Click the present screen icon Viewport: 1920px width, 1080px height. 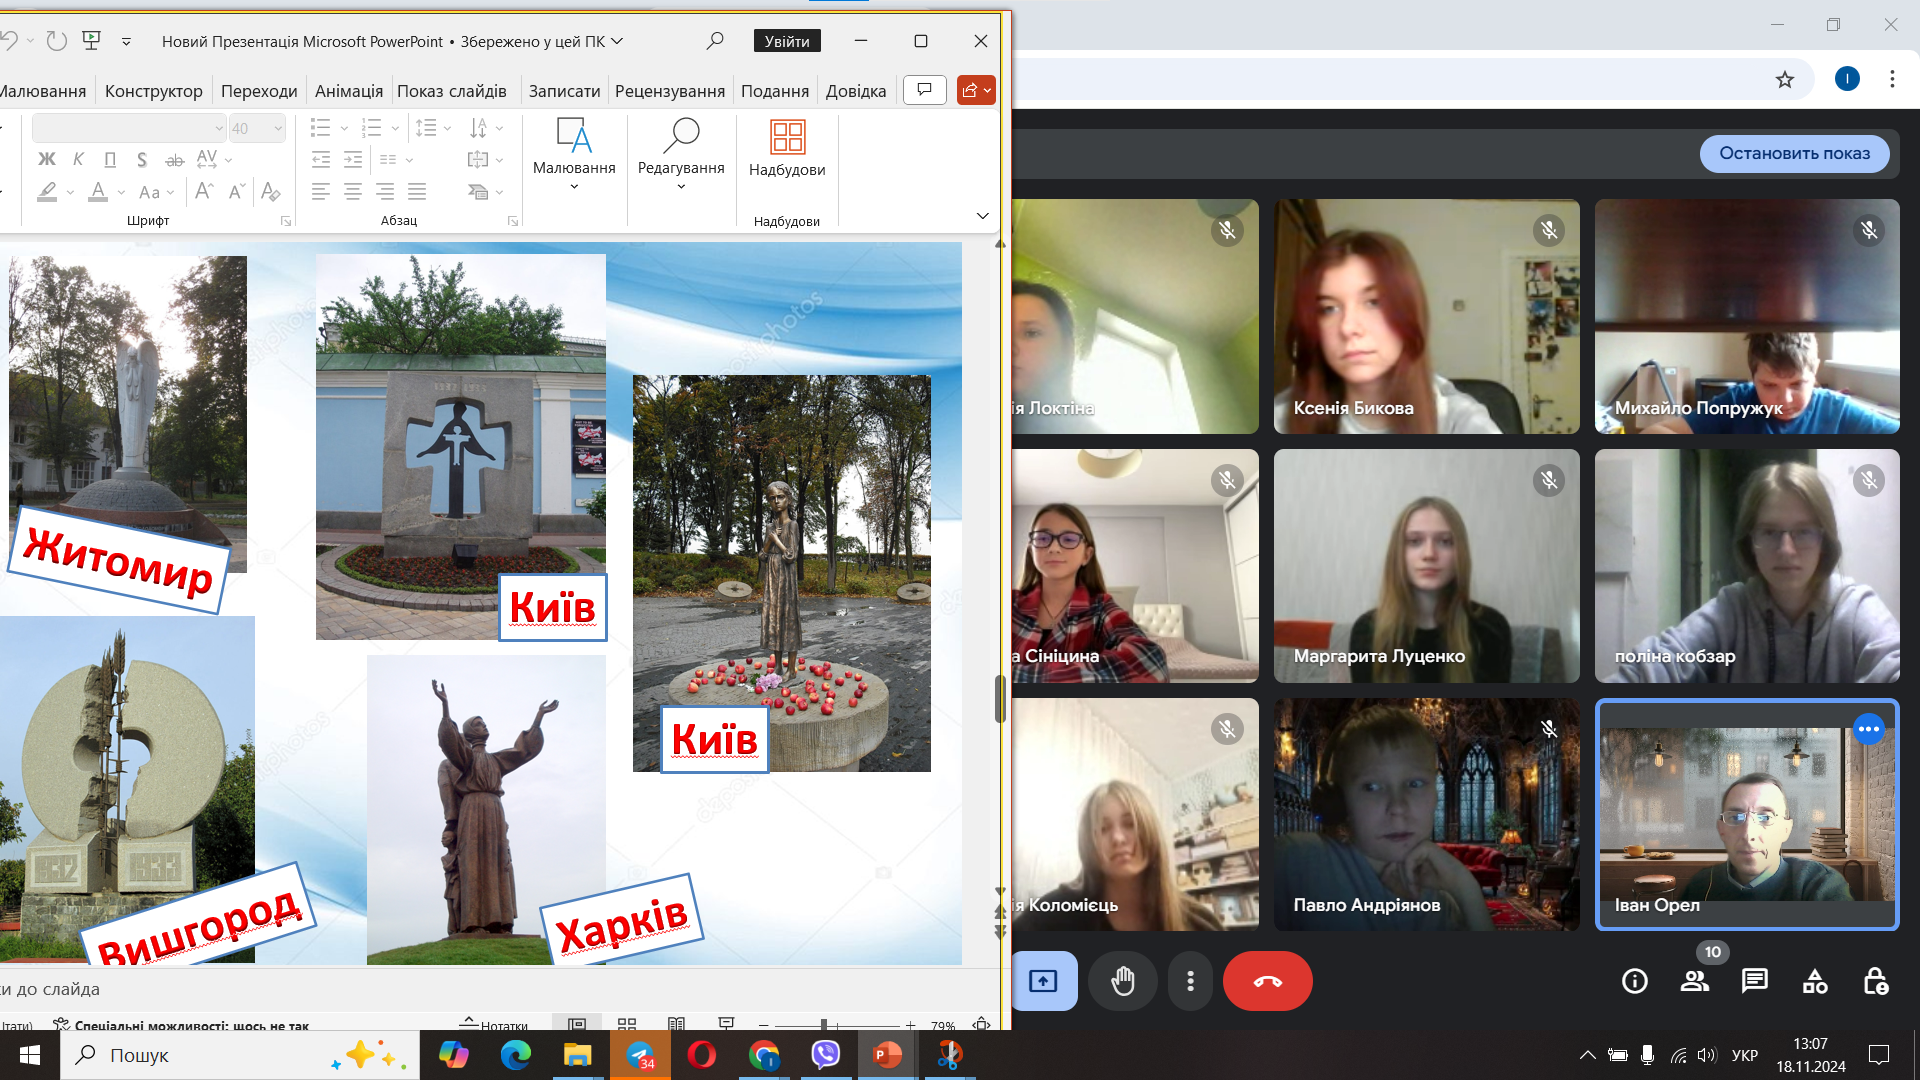[x=1043, y=981]
